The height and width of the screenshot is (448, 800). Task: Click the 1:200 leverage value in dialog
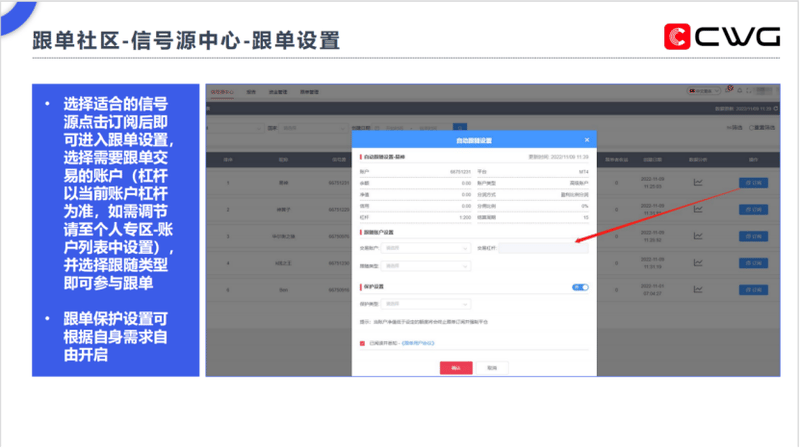tap(465, 217)
